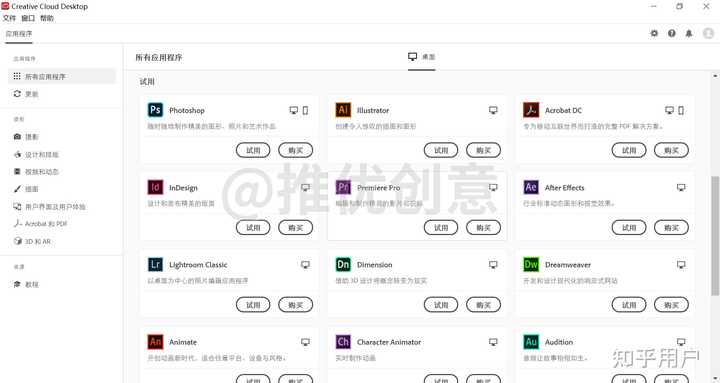Image resolution: width=720 pixels, height=383 pixels.
Task: Select 所有应用程序 in the sidebar
Action: [x=62, y=76]
